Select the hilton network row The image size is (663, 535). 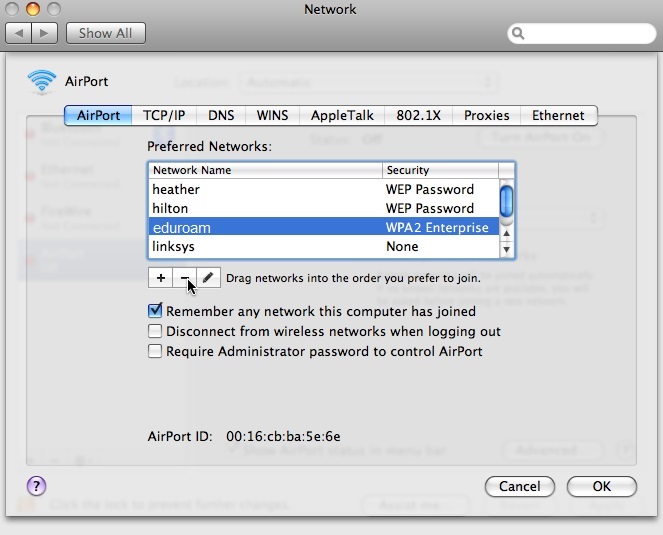pos(324,208)
